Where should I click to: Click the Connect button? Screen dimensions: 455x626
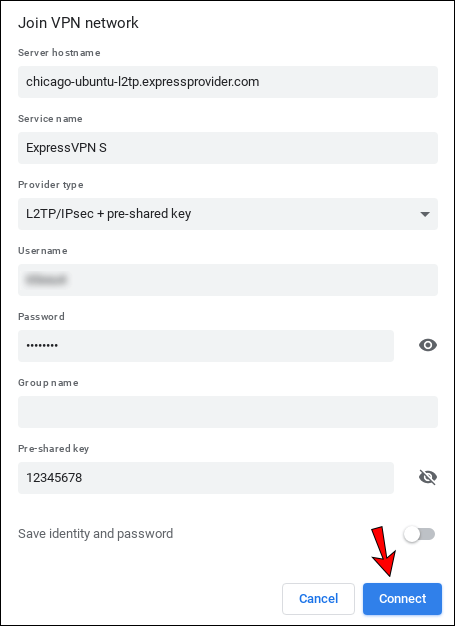coord(402,599)
